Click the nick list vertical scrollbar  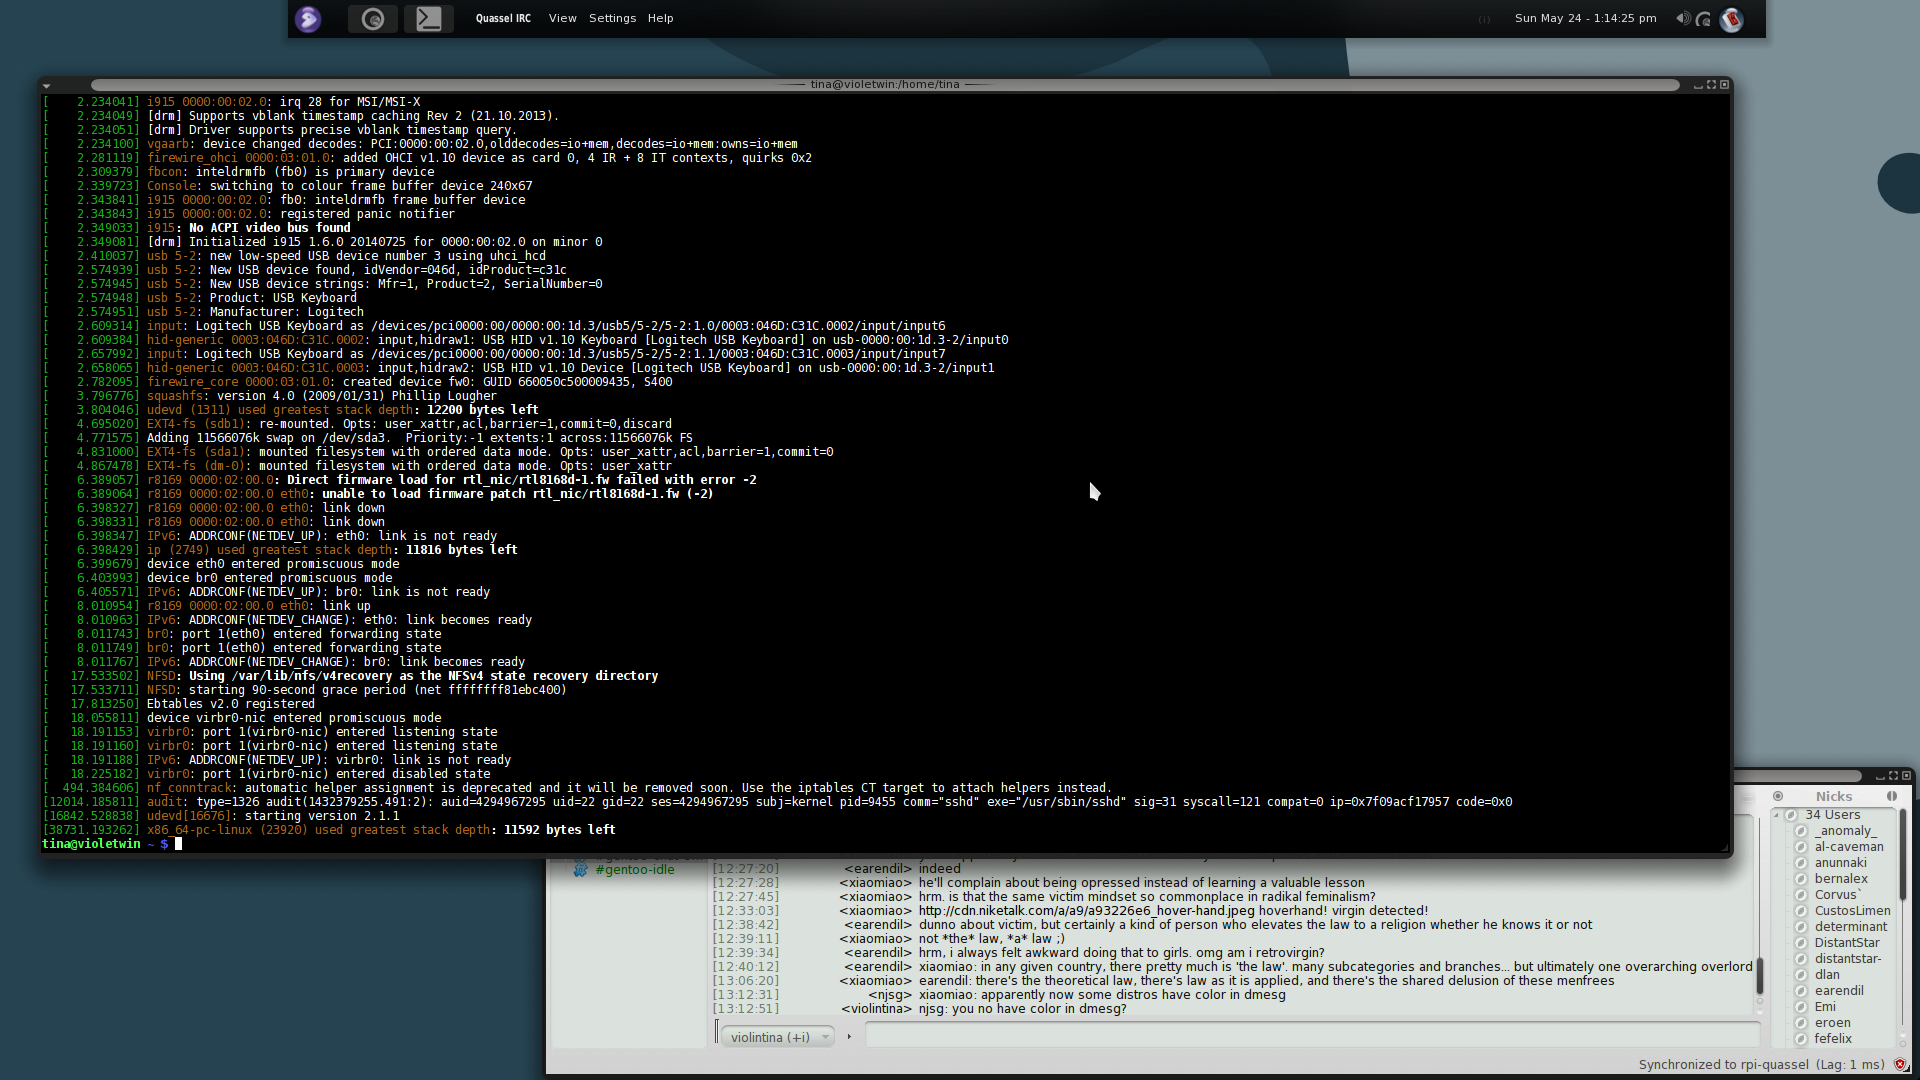click(x=1902, y=855)
